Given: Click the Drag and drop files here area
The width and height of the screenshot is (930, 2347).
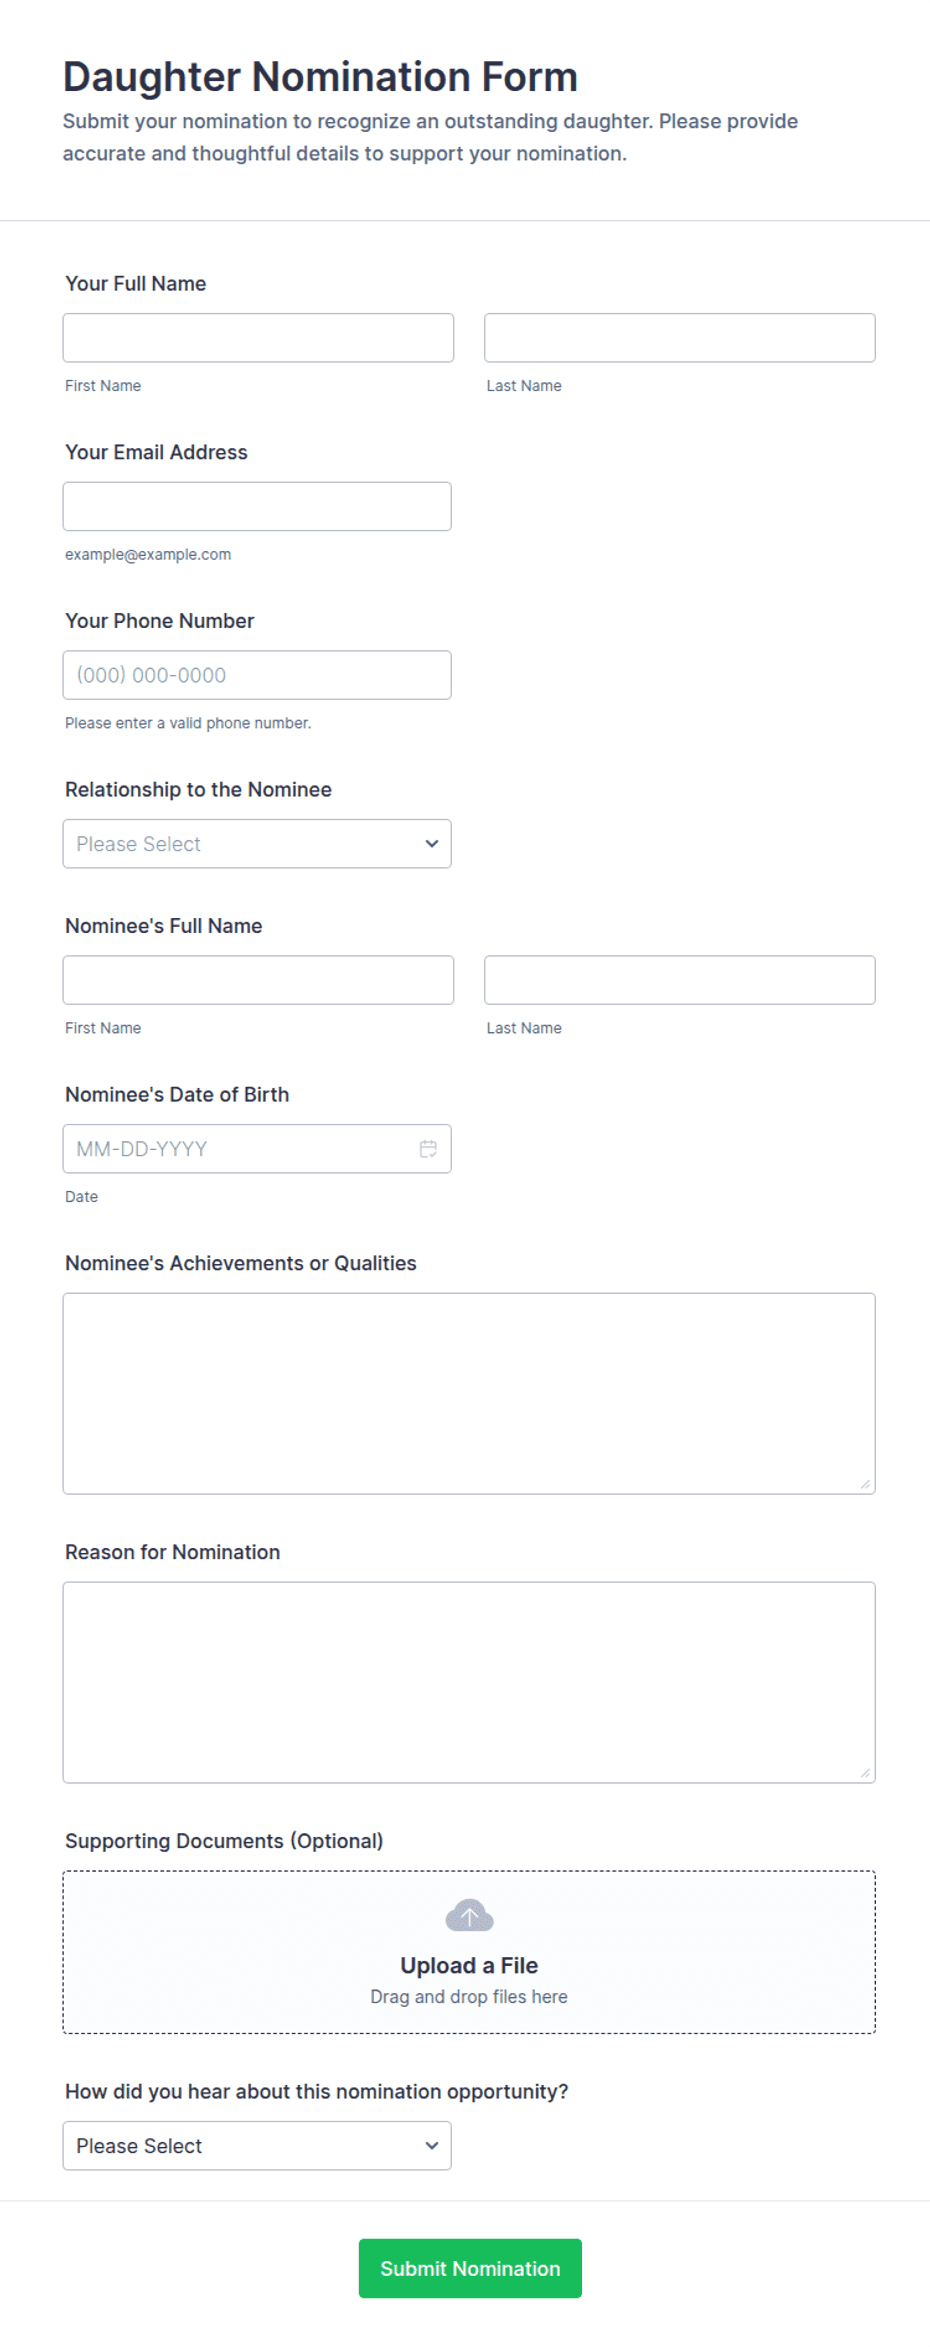Looking at the screenshot, I should tap(469, 1997).
